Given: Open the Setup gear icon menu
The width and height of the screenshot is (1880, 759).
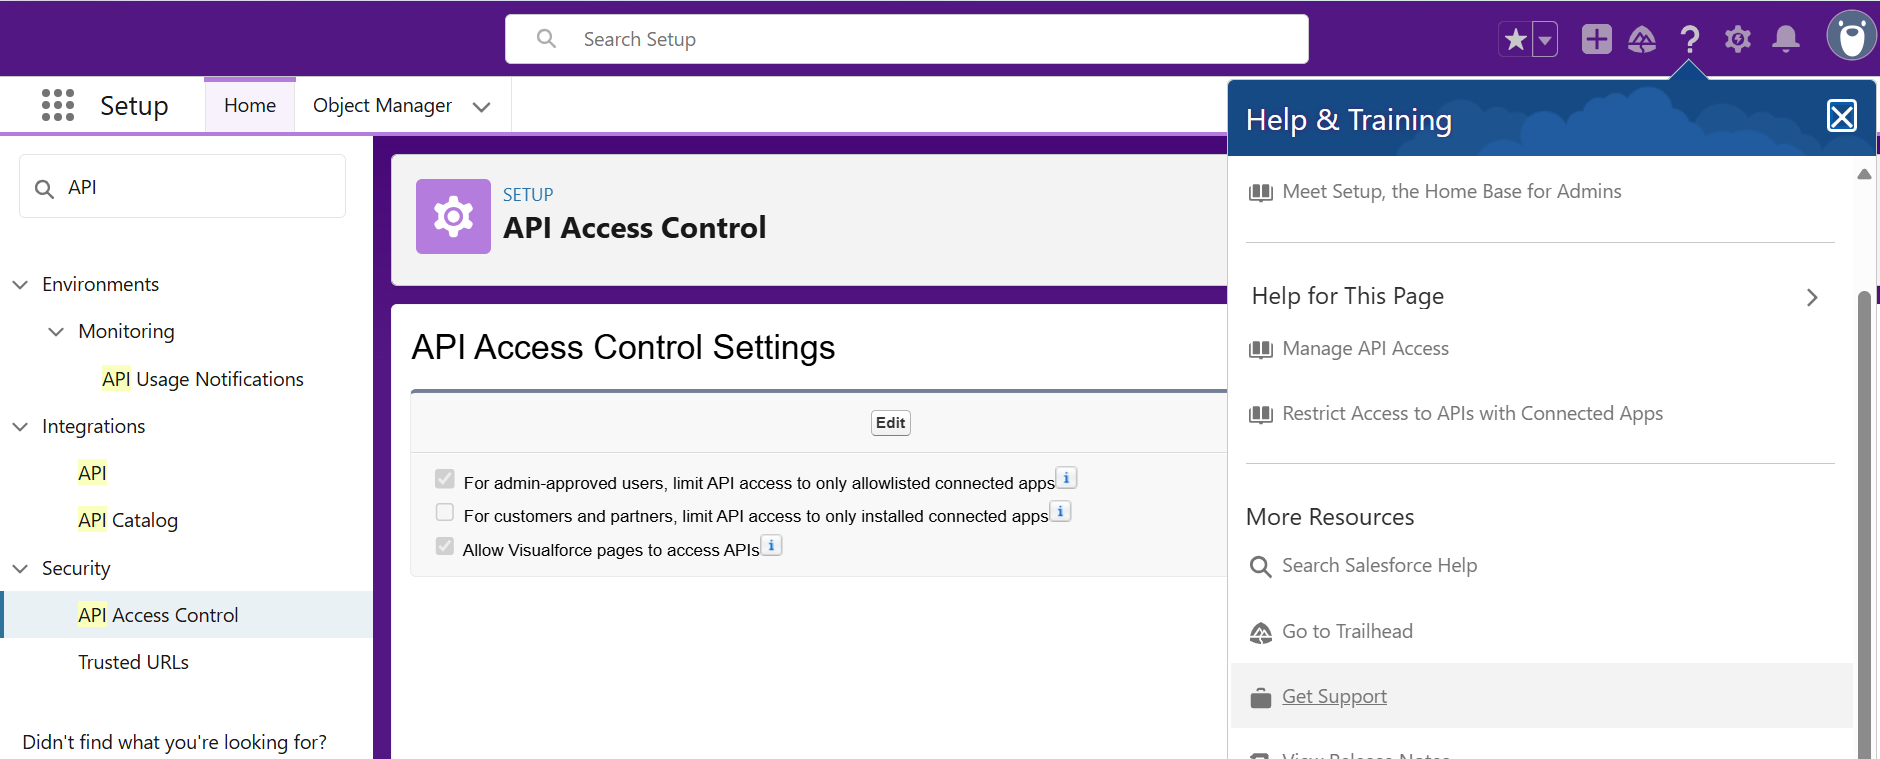Looking at the screenshot, I should (1738, 40).
